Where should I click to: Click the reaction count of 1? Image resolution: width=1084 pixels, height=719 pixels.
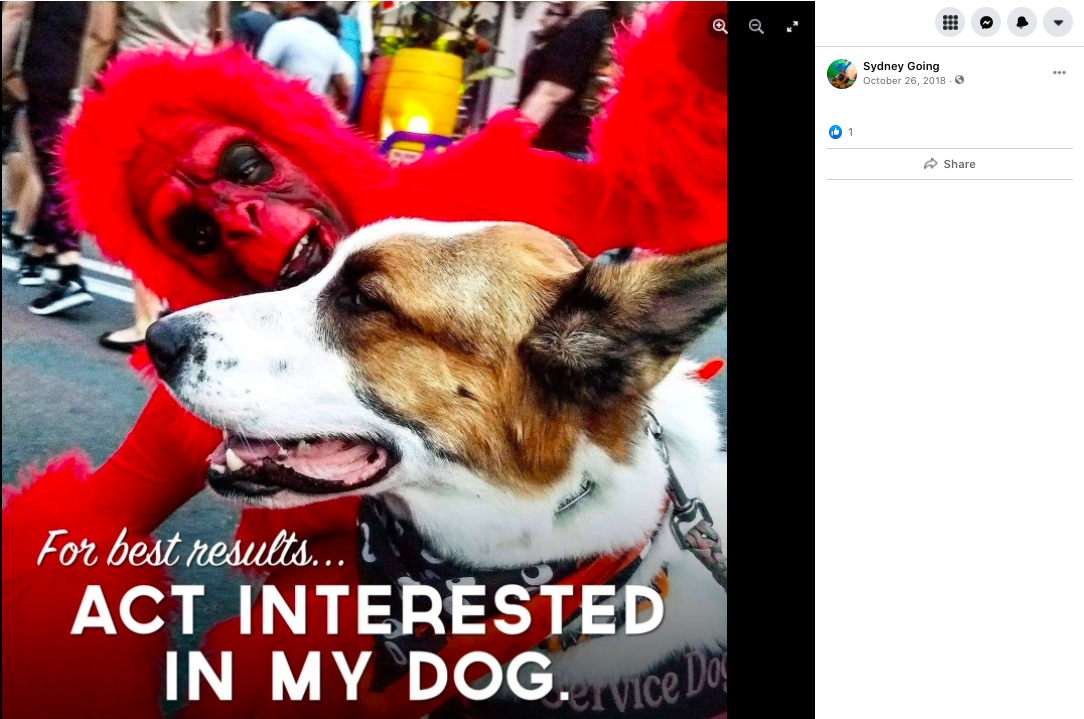[x=850, y=132]
